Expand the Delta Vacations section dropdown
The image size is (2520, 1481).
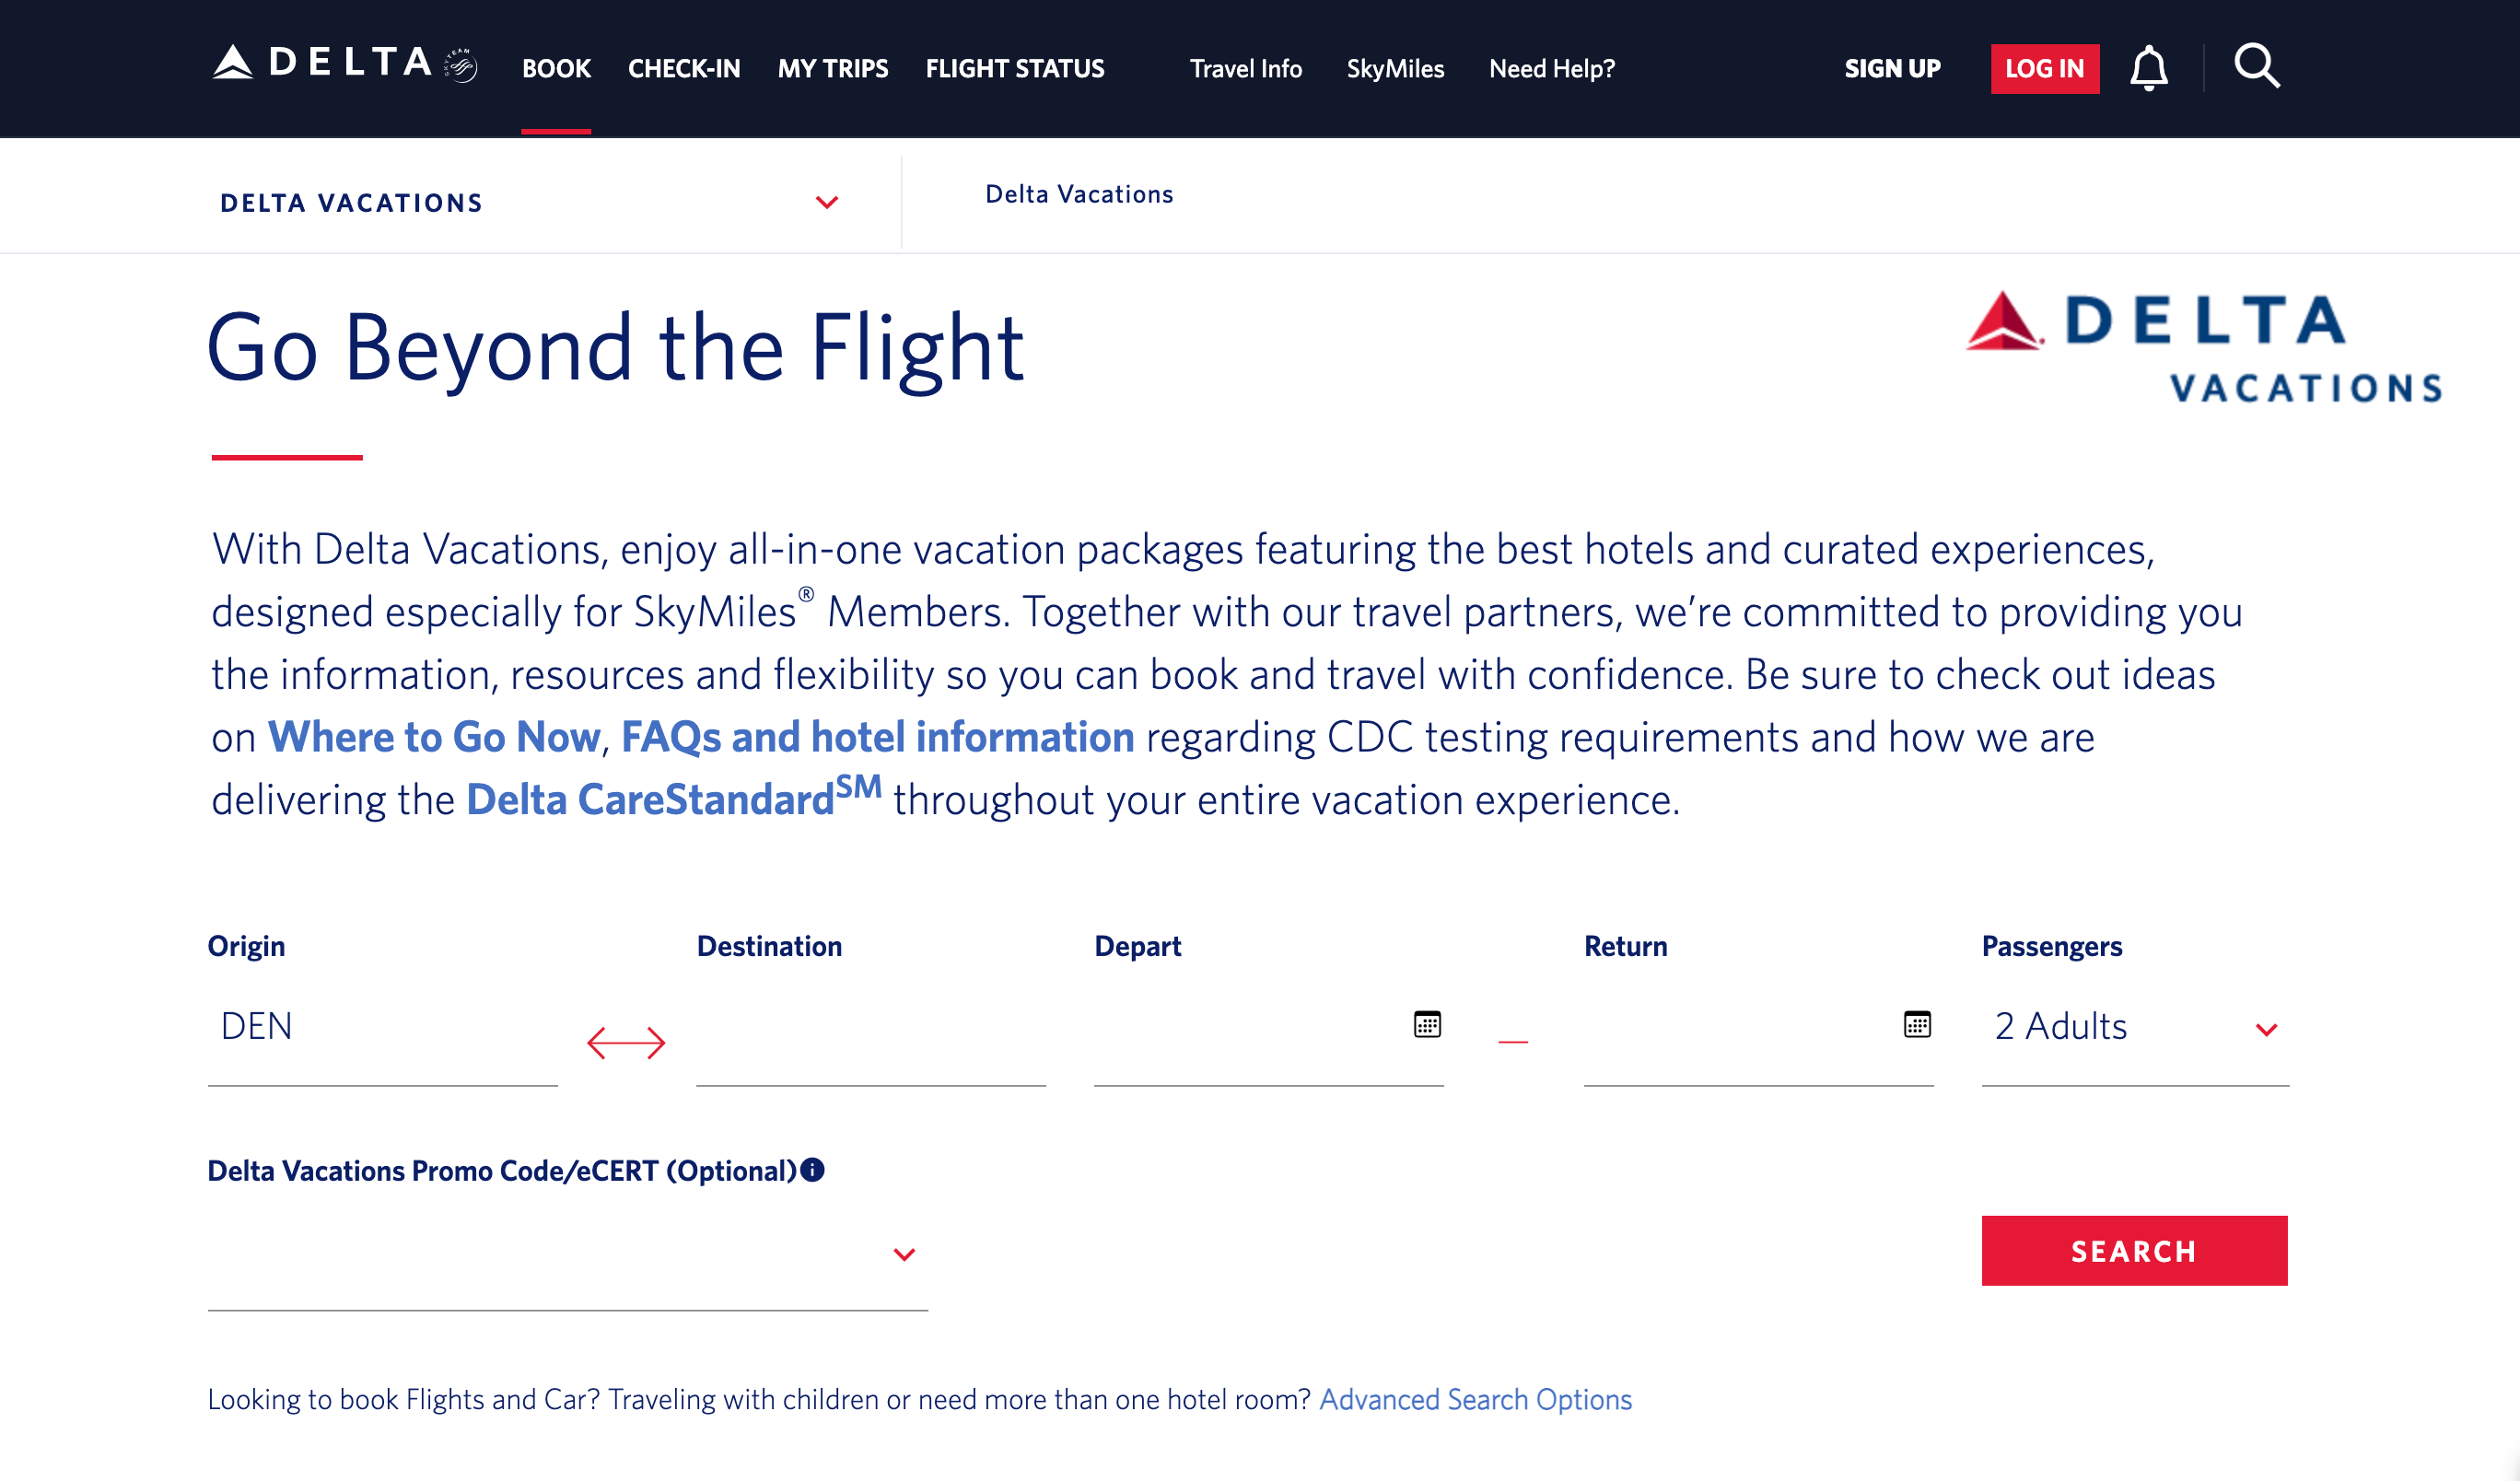[827, 202]
